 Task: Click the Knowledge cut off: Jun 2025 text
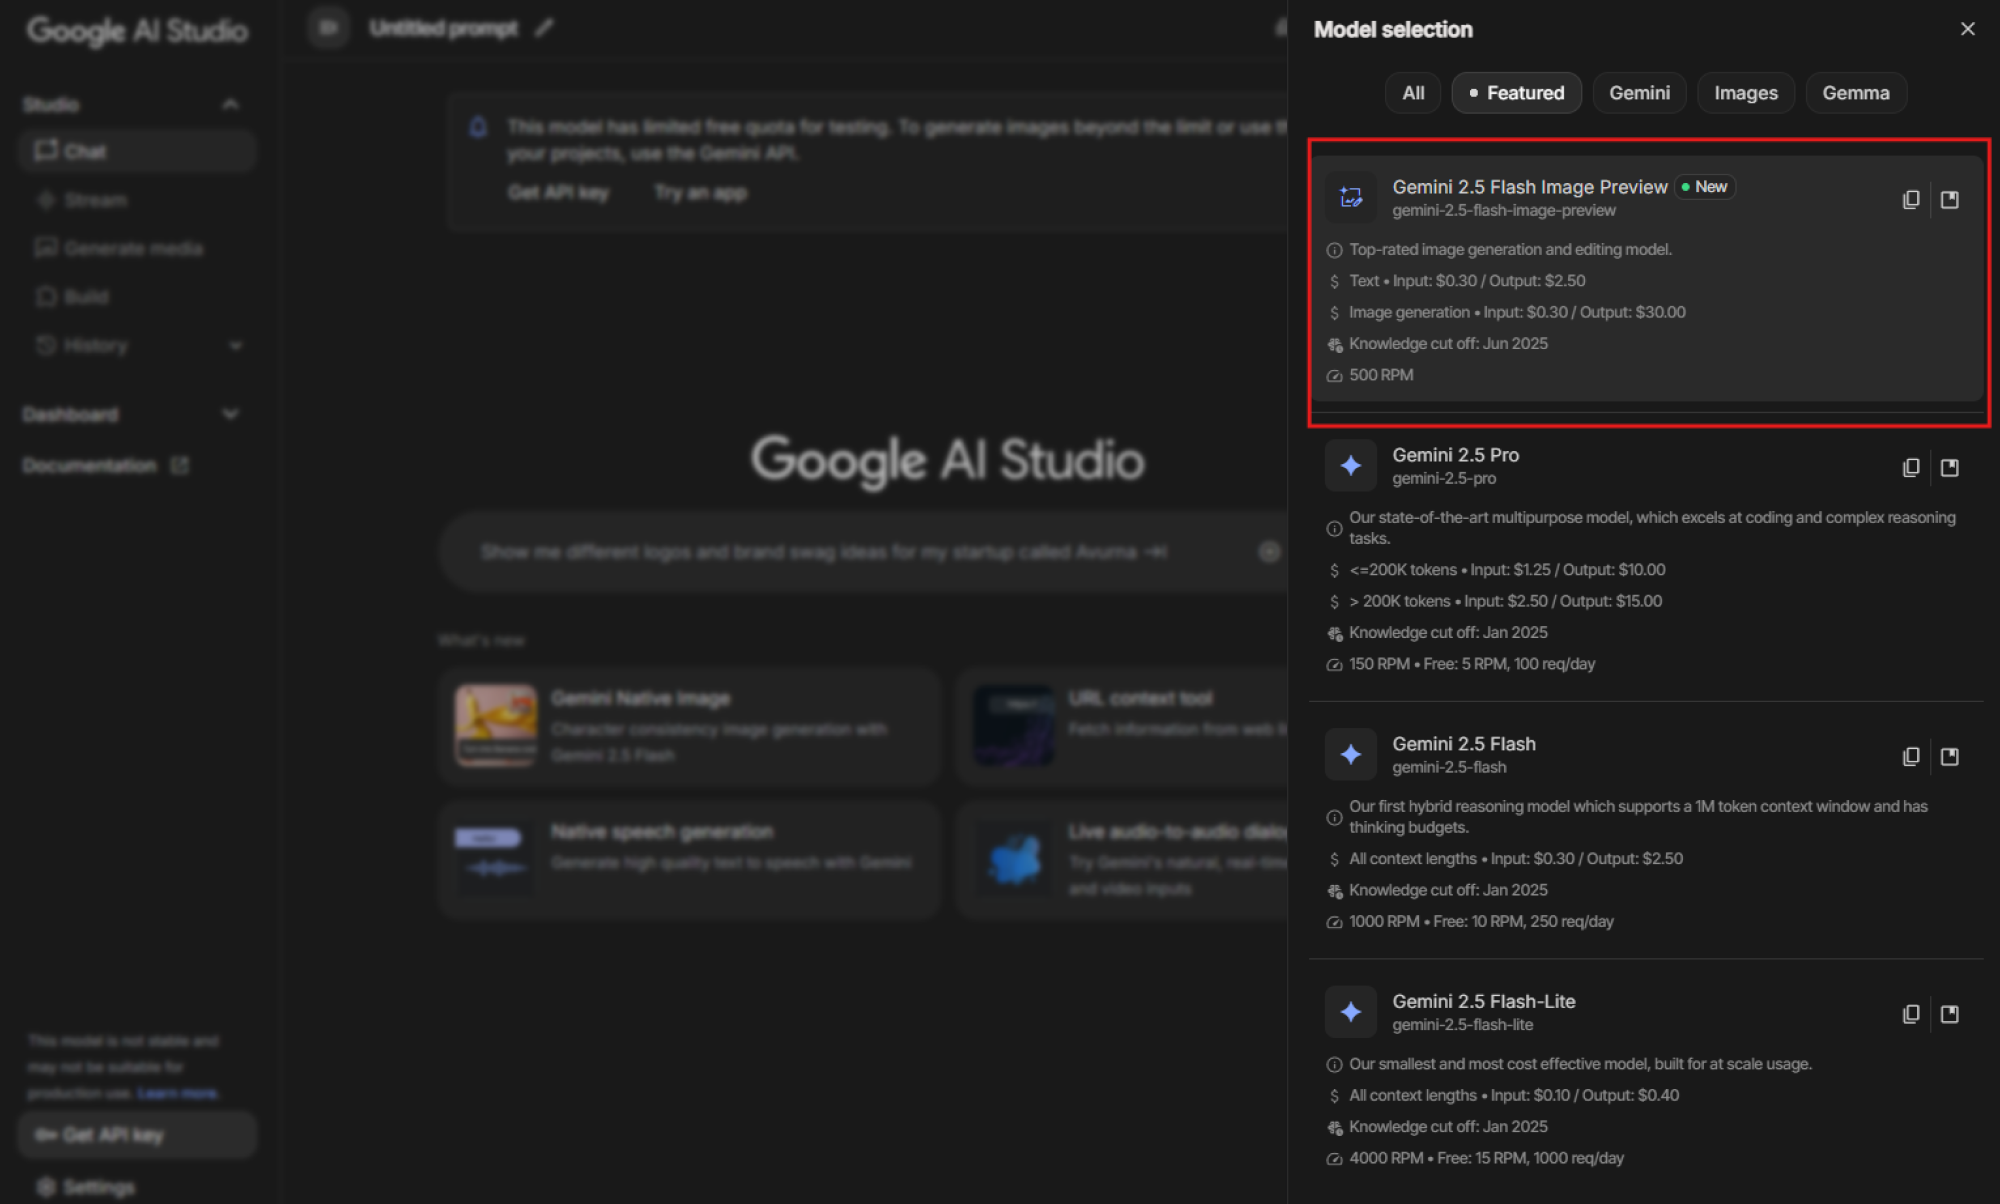[1448, 343]
